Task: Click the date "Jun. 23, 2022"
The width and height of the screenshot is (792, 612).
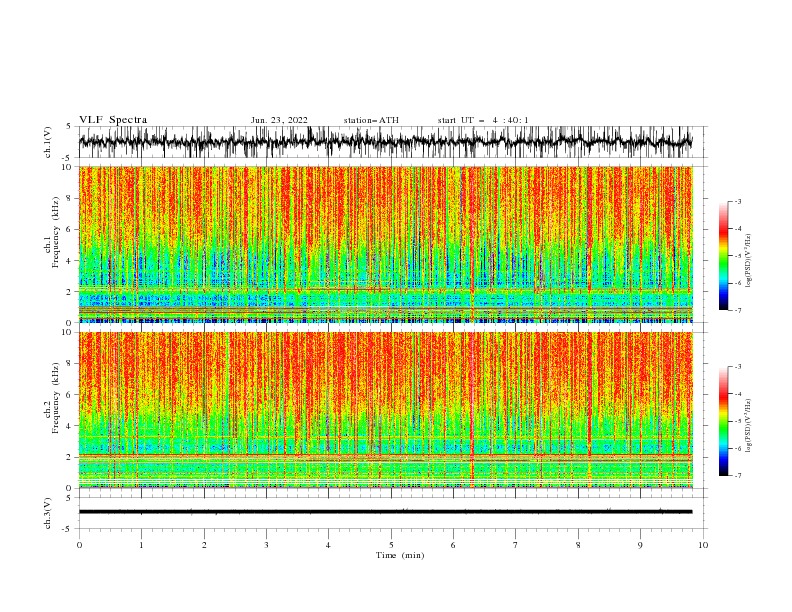Action: [x=279, y=120]
